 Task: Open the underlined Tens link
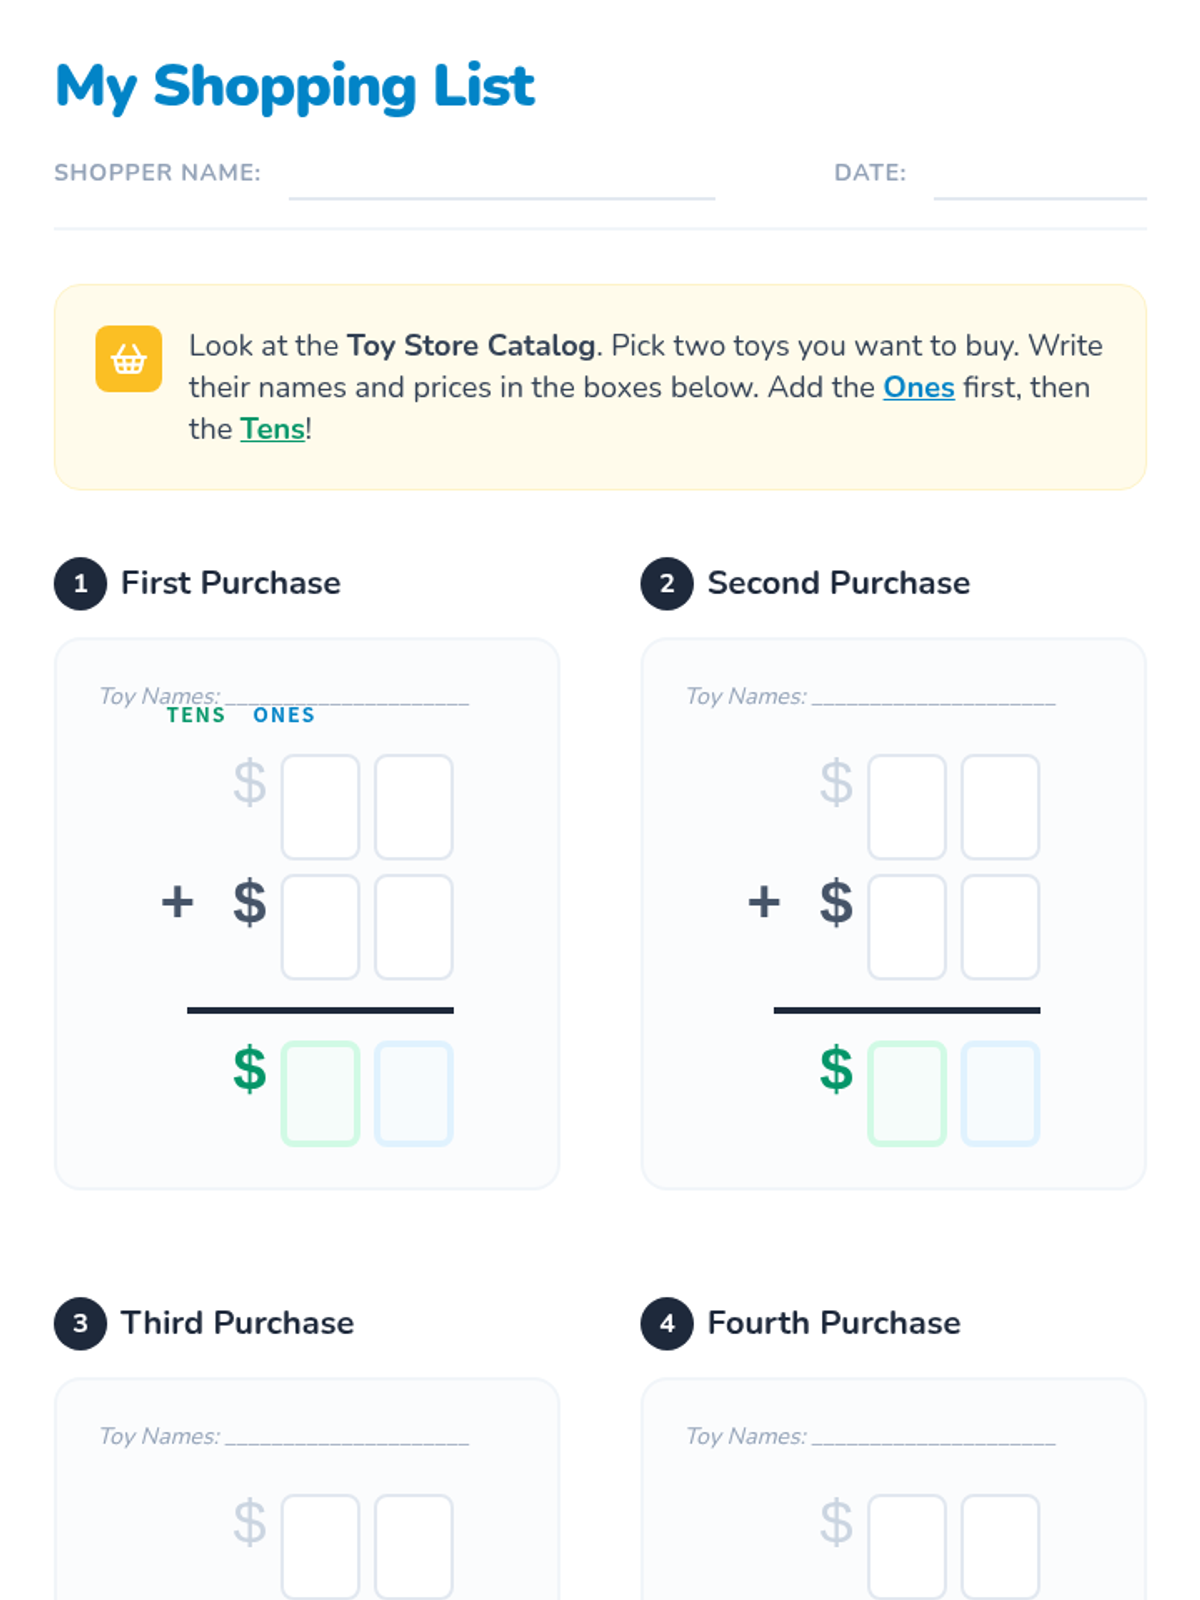pos(272,429)
